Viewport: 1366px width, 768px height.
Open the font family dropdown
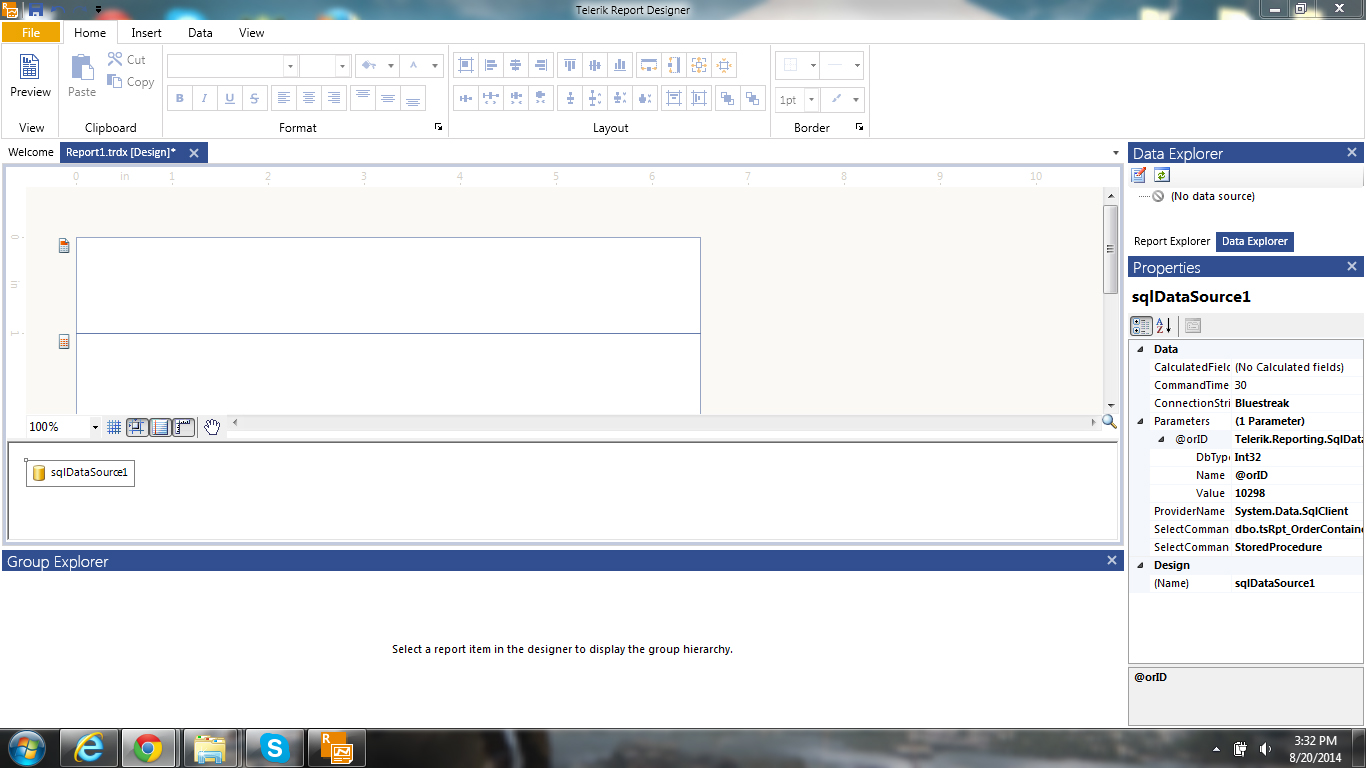(x=290, y=66)
